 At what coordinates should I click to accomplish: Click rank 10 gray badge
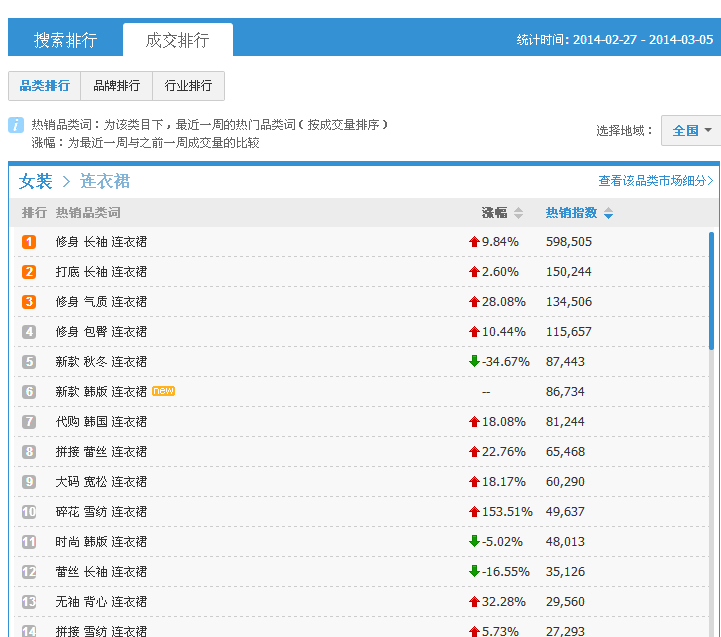tap(29, 511)
